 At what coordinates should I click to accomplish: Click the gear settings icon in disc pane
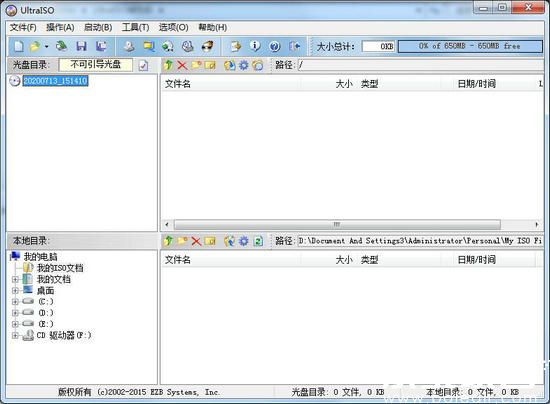pos(243,65)
